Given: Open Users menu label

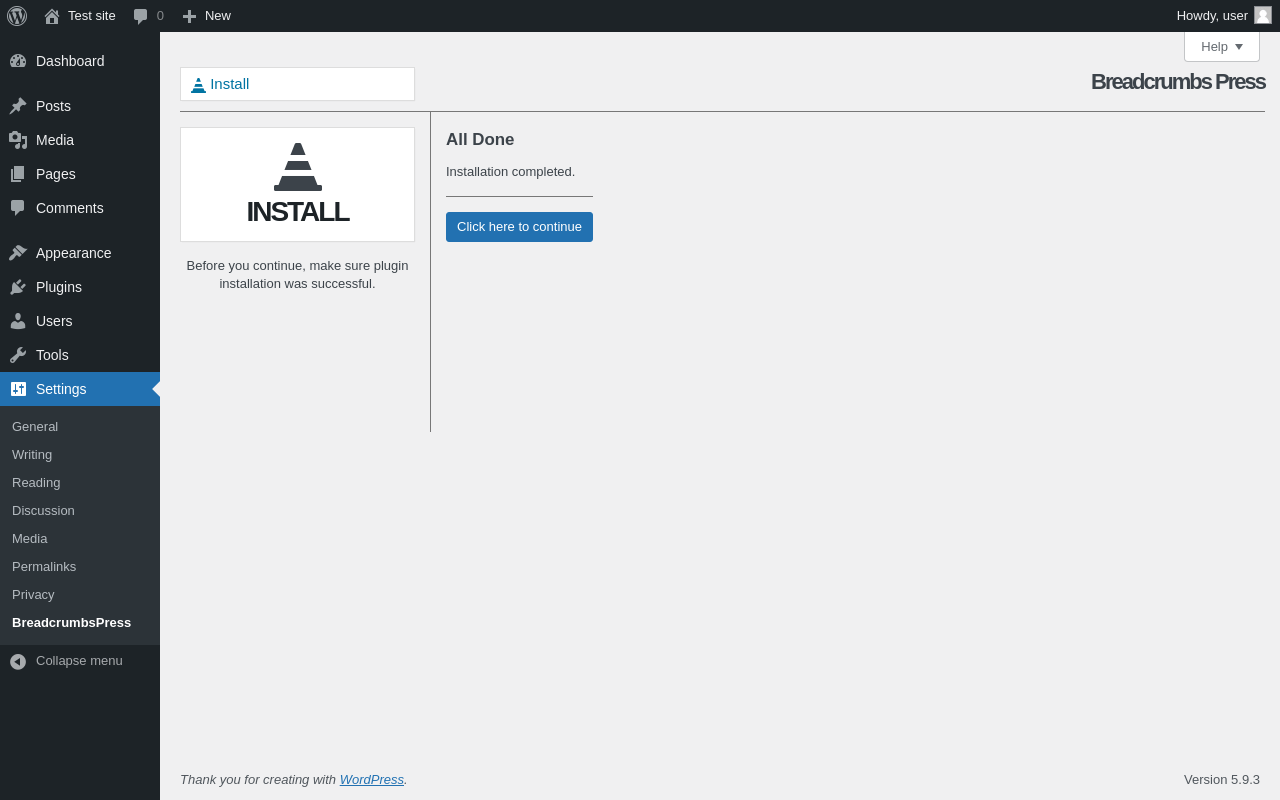Looking at the screenshot, I should (54, 321).
